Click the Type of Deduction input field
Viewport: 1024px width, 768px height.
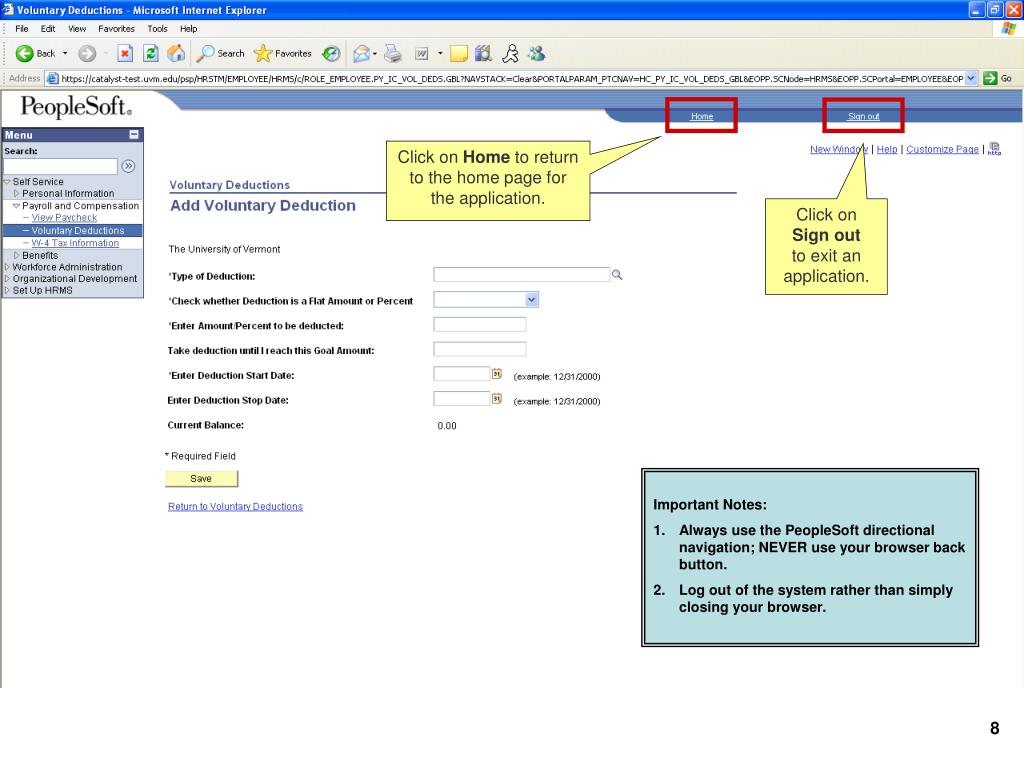tap(521, 274)
